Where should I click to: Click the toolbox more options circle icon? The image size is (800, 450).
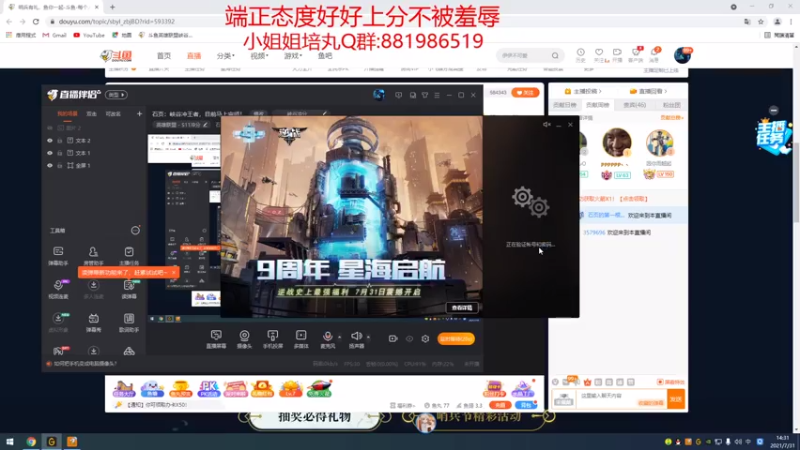pos(135,231)
